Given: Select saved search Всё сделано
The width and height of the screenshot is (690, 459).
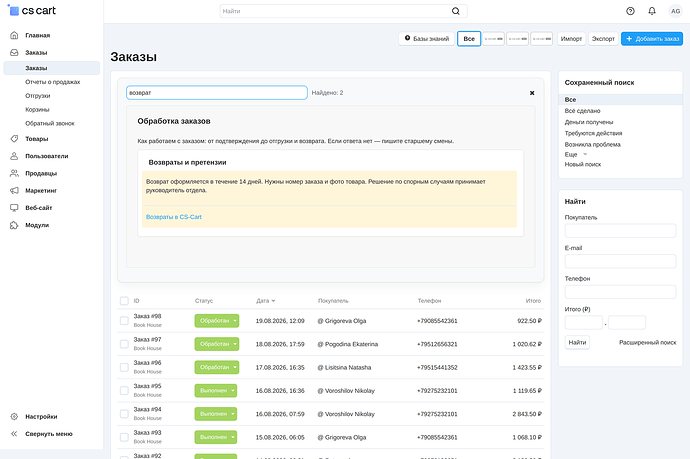Looking at the screenshot, I should click(x=582, y=111).
